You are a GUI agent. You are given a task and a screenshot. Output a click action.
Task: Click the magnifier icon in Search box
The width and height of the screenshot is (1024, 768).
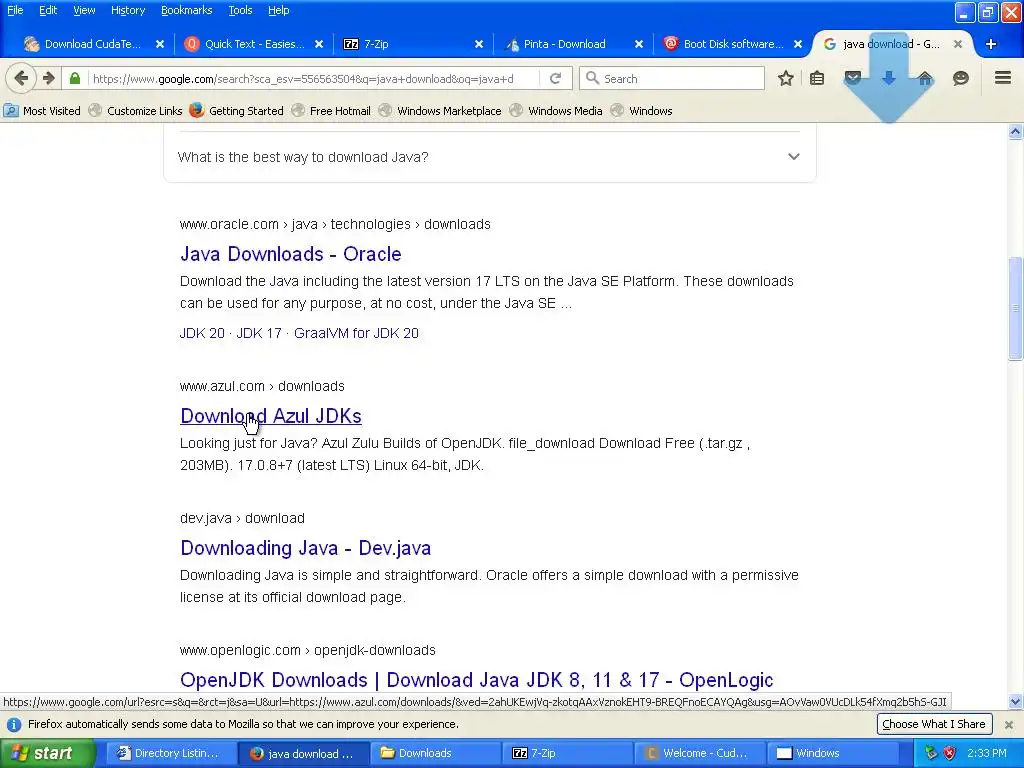pos(592,78)
